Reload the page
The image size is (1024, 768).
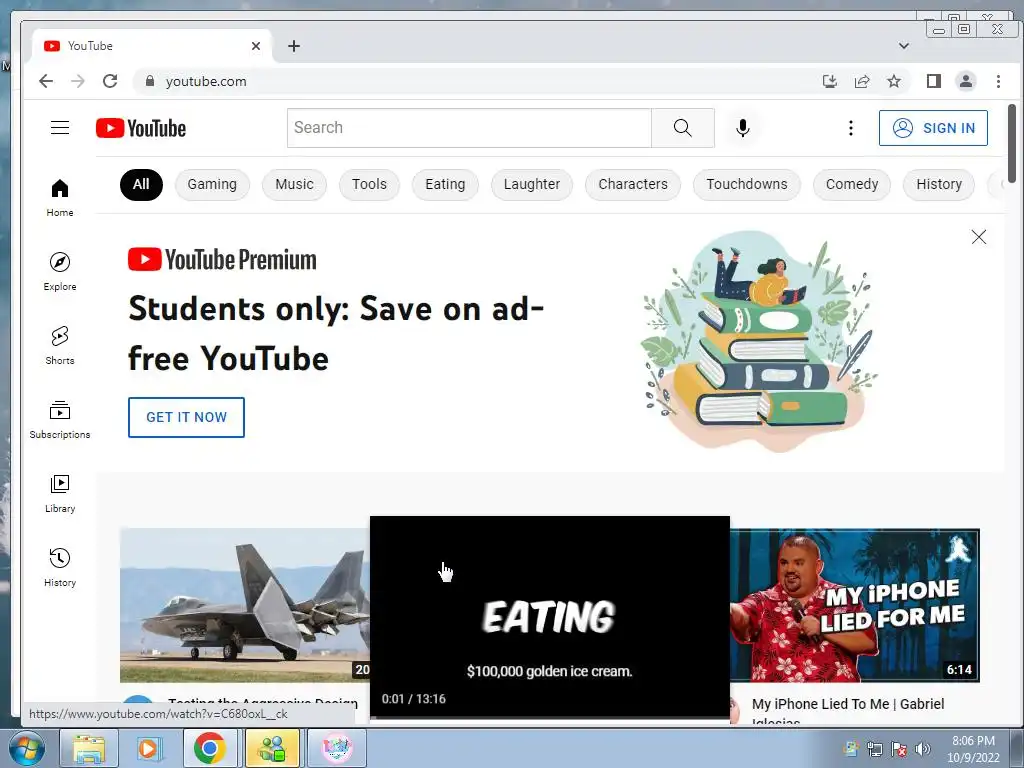click(x=110, y=81)
